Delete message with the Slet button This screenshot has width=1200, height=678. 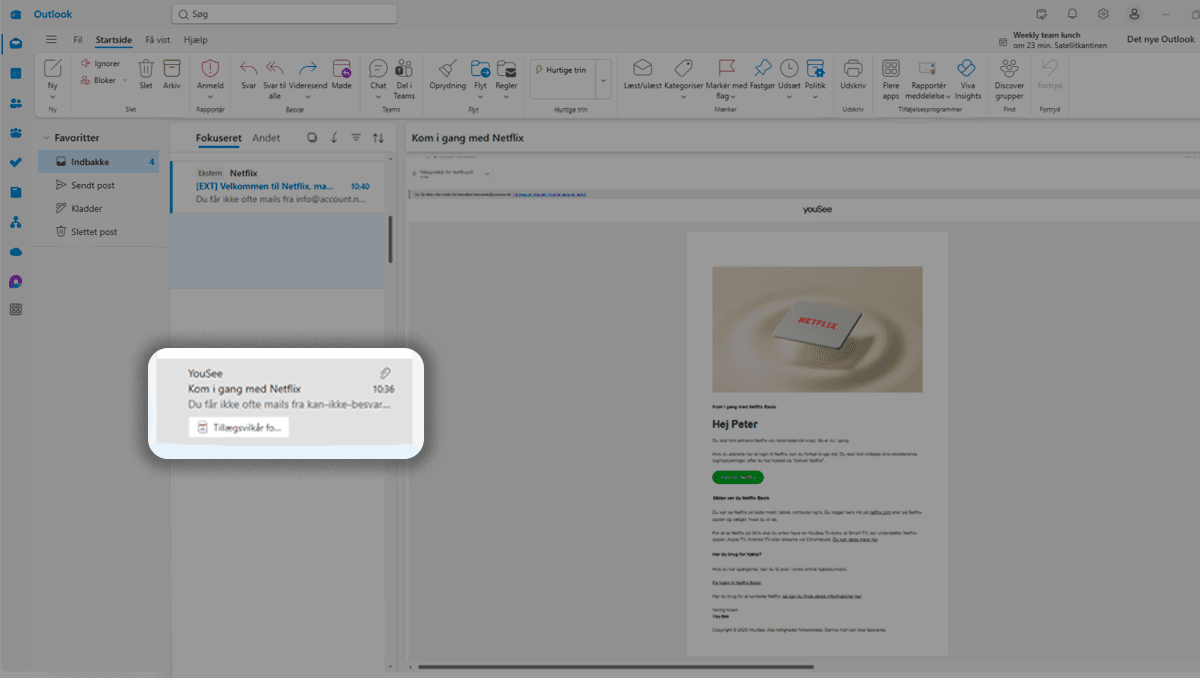[x=146, y=74]
